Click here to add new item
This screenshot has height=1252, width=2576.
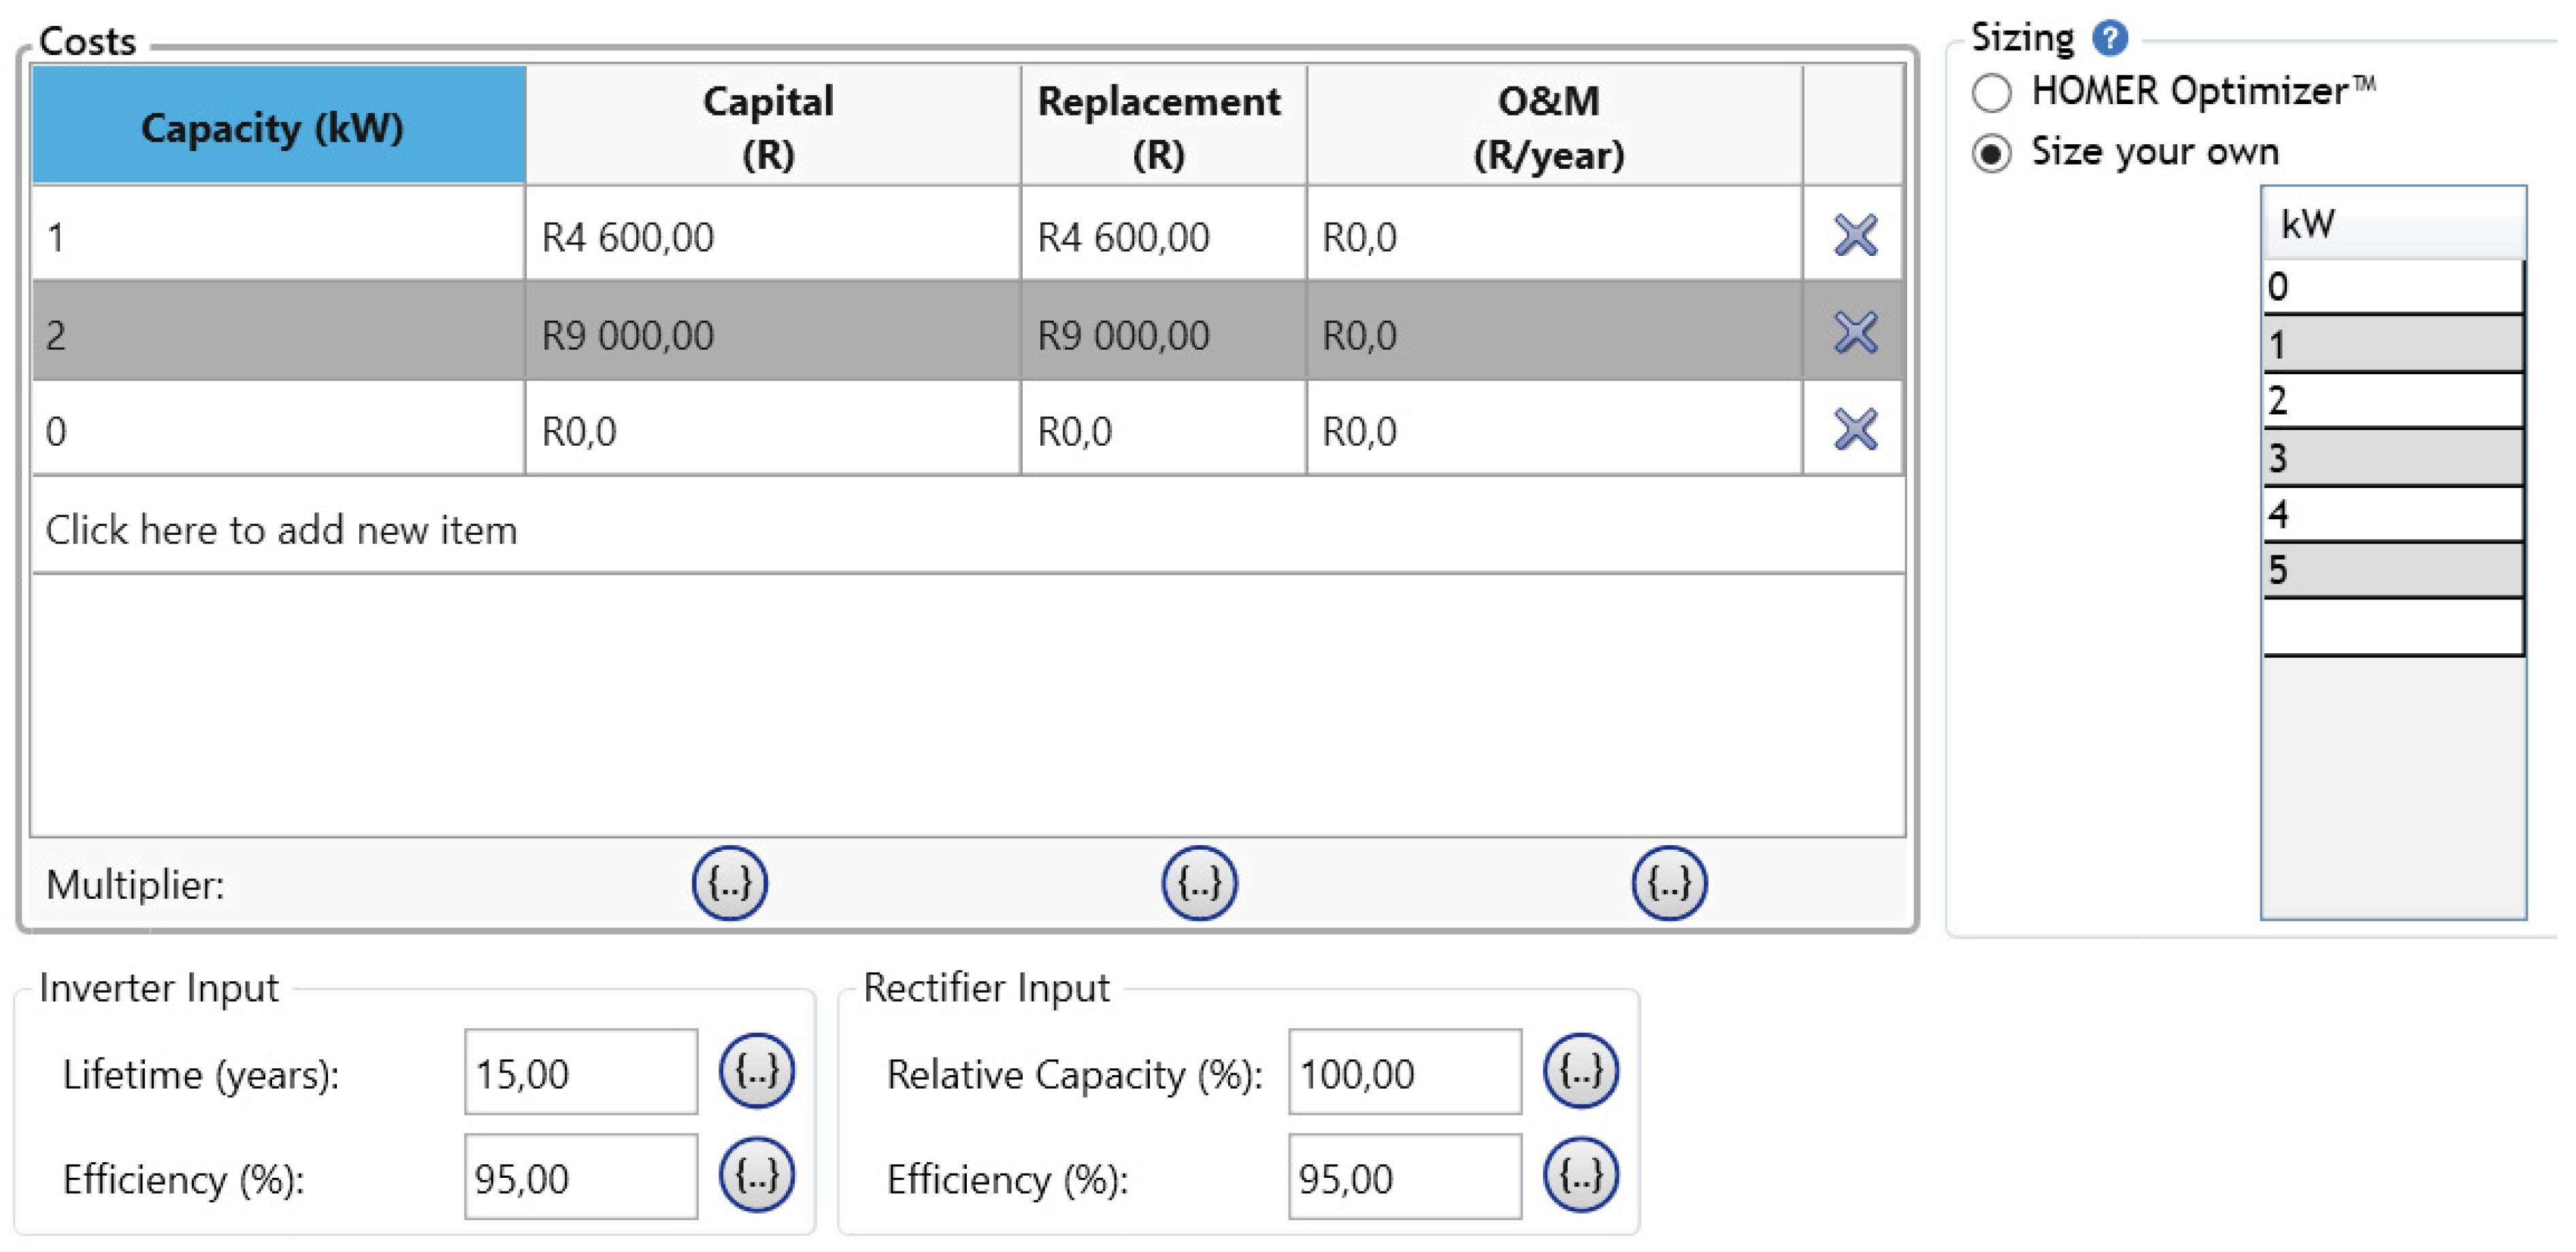[x=281, y=530]
